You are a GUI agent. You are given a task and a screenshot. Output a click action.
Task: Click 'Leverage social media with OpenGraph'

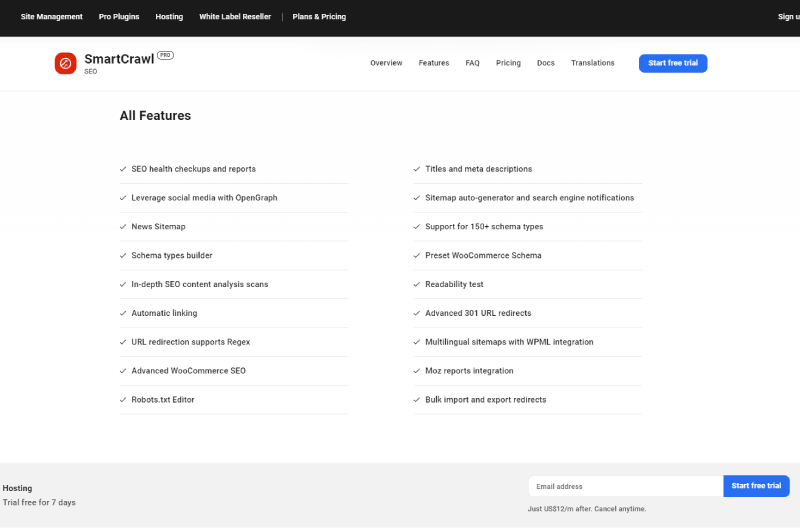point(205,198)
